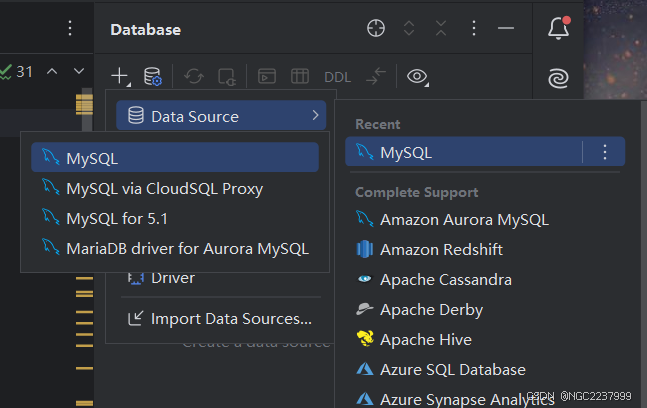Click the Jump to Source arrows icon
Screen dimensions: 647x408
click(x=376, y=76)
